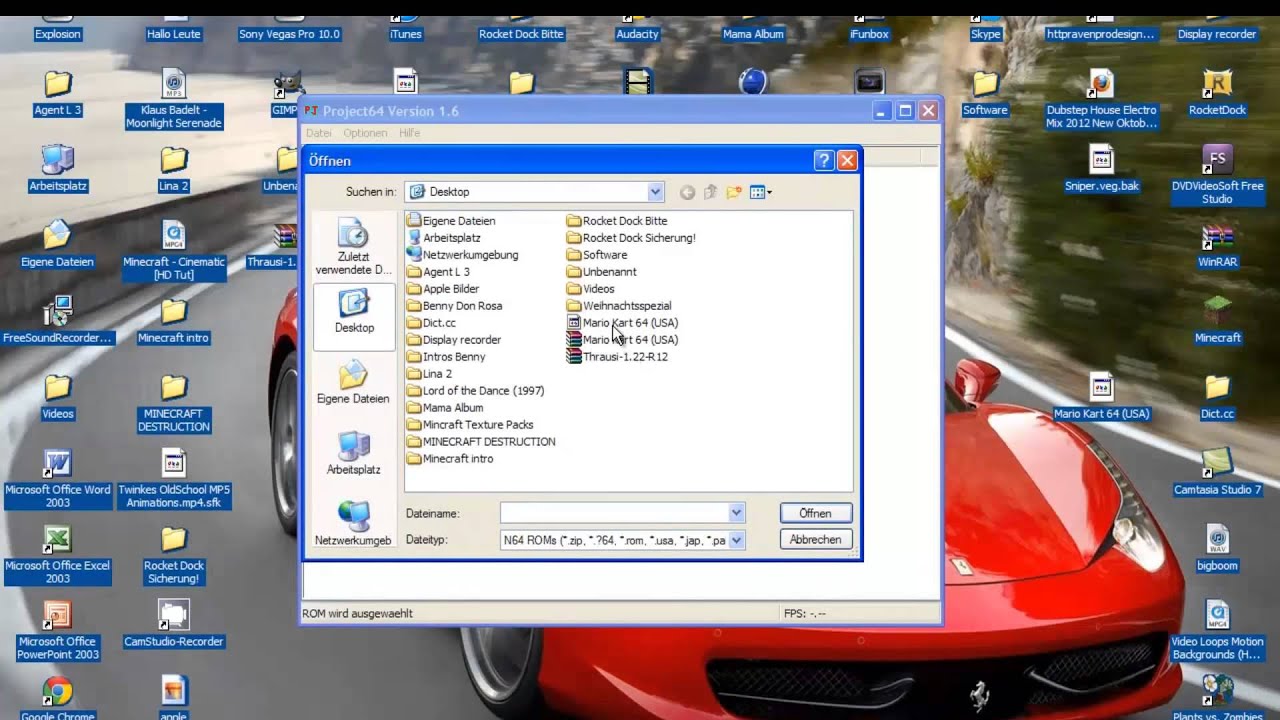Select the Arbeitsplatz desktop icon
This screenshot has width=1280, height=720.
58,169
